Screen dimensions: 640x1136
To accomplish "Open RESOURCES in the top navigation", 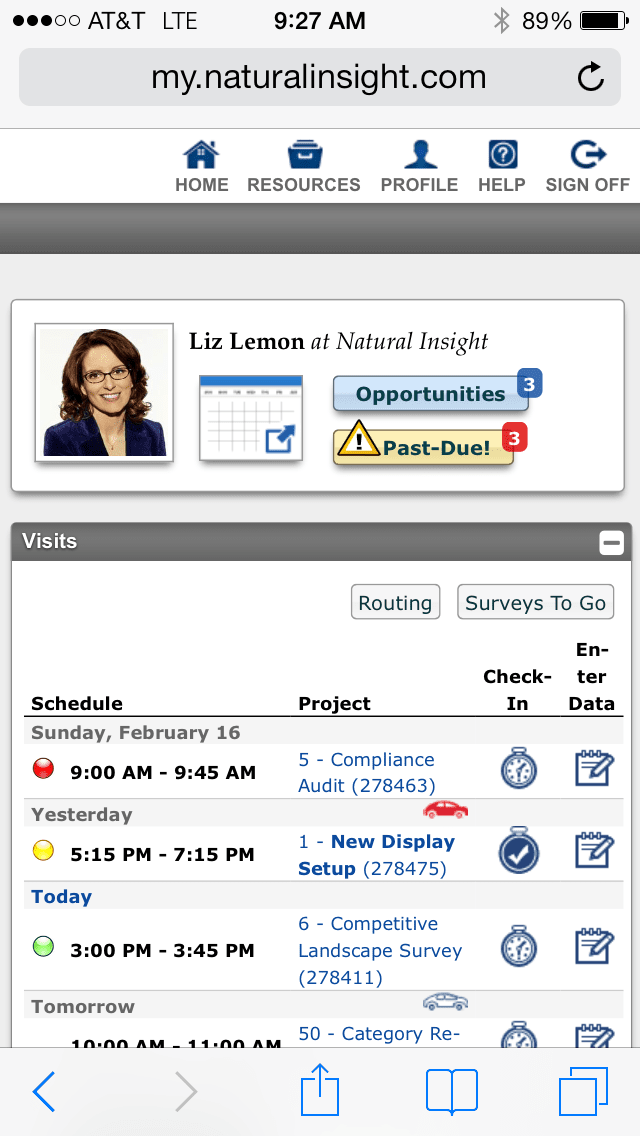I will pos(303,167).
